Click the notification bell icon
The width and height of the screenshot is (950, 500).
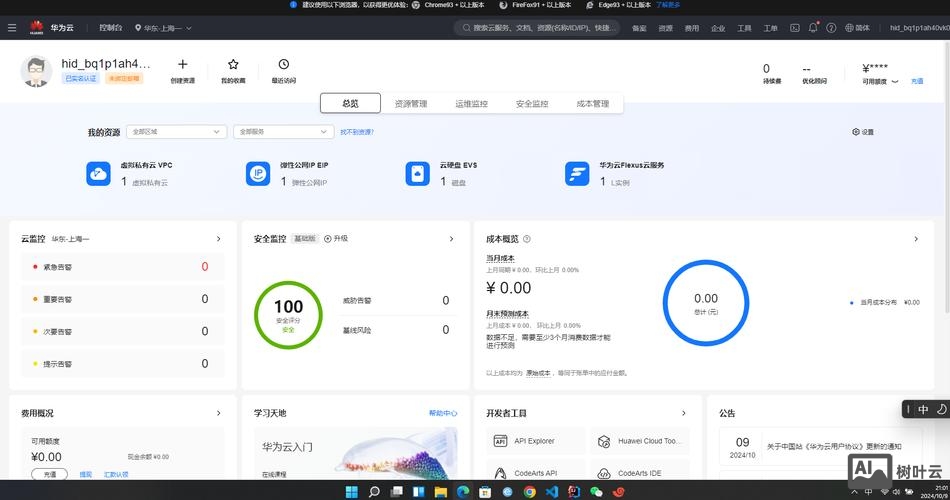(x=812, y=28)
